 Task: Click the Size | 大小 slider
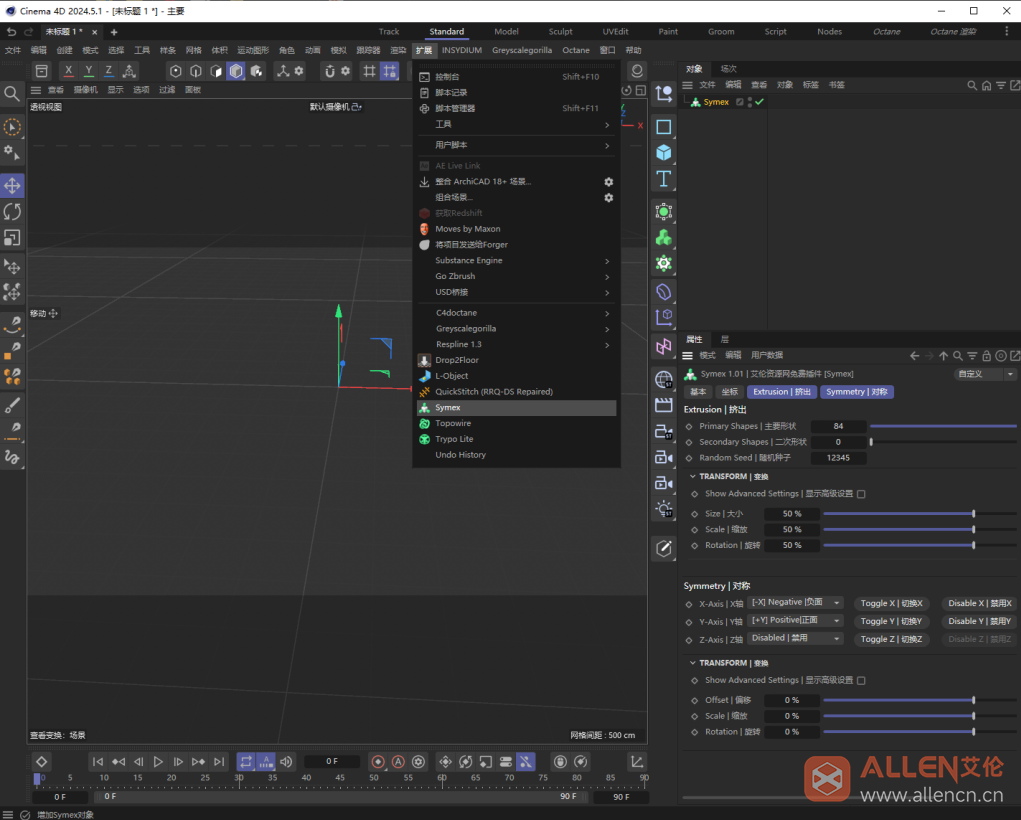point(919,514)
